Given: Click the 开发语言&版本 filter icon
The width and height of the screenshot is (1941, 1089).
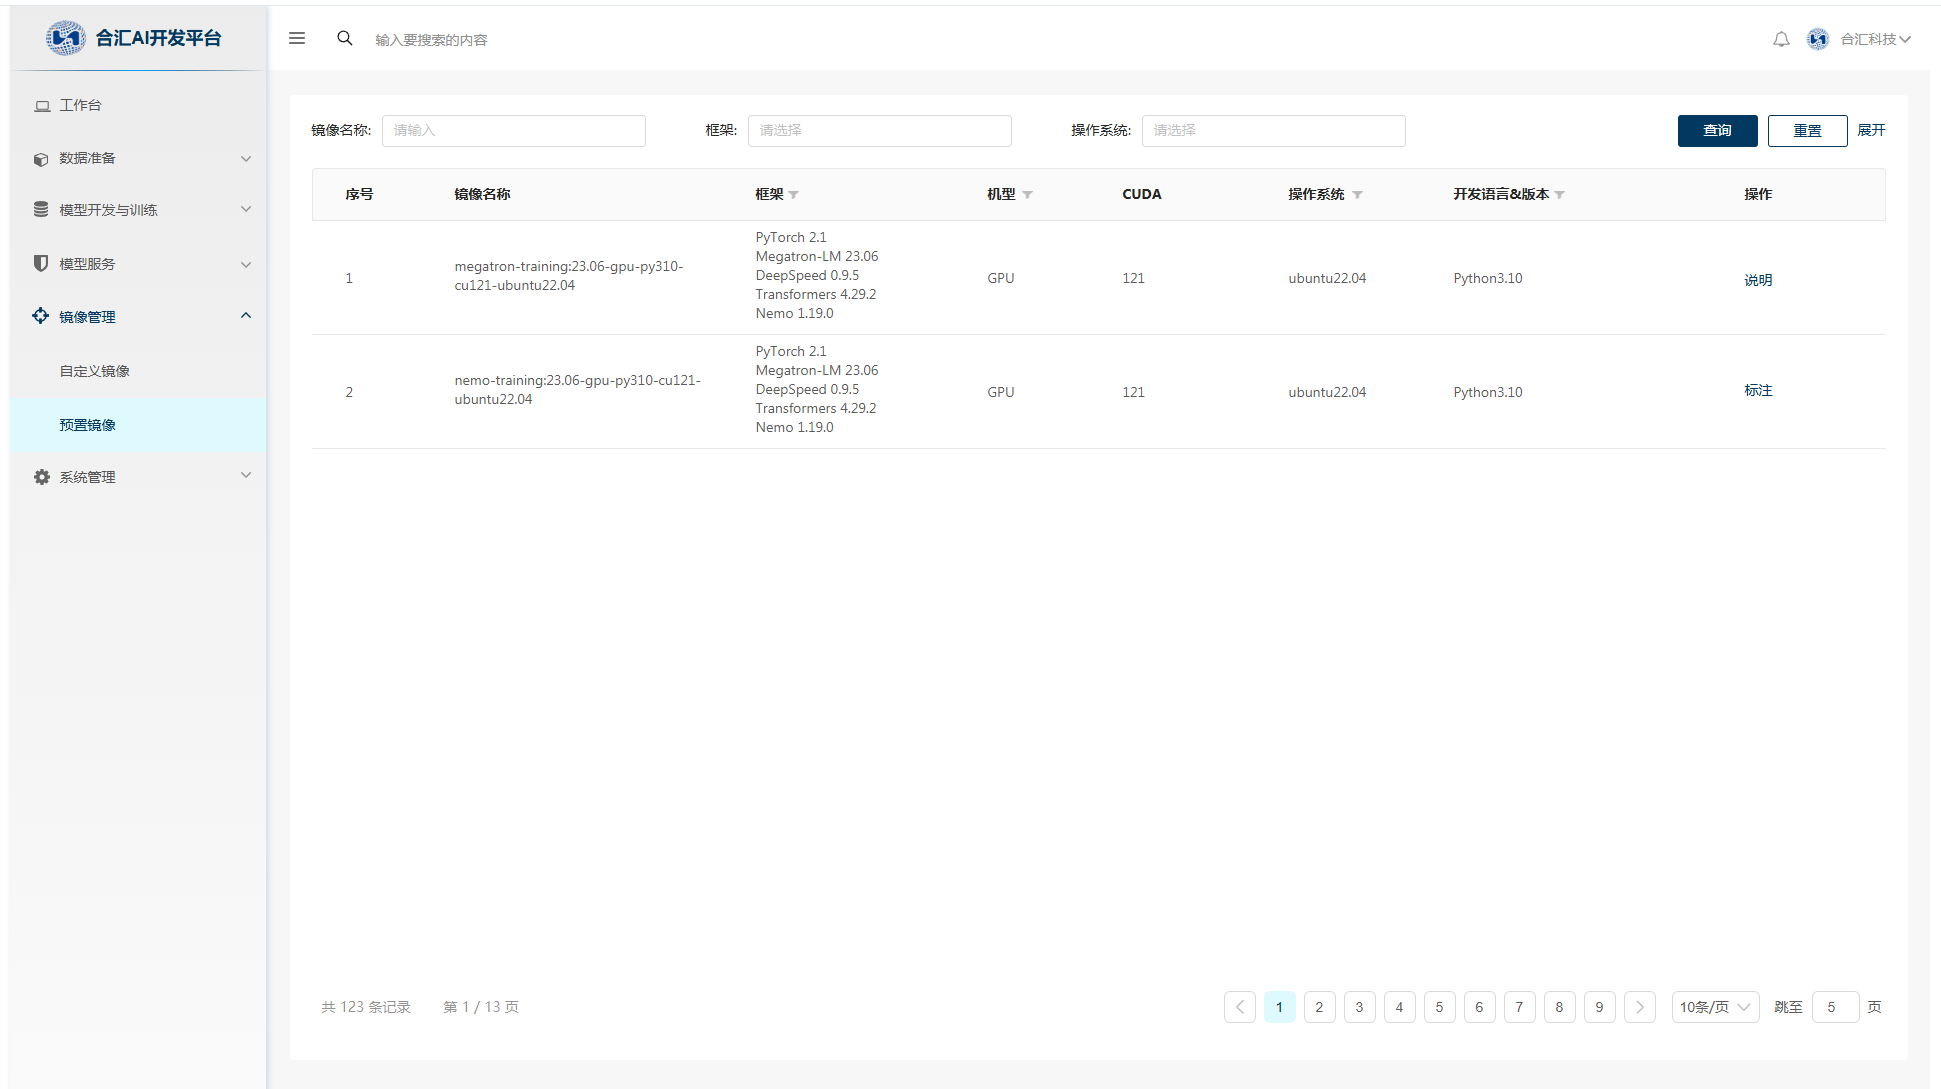Looking at the screenshot, I should click(x=1560, y=195).
